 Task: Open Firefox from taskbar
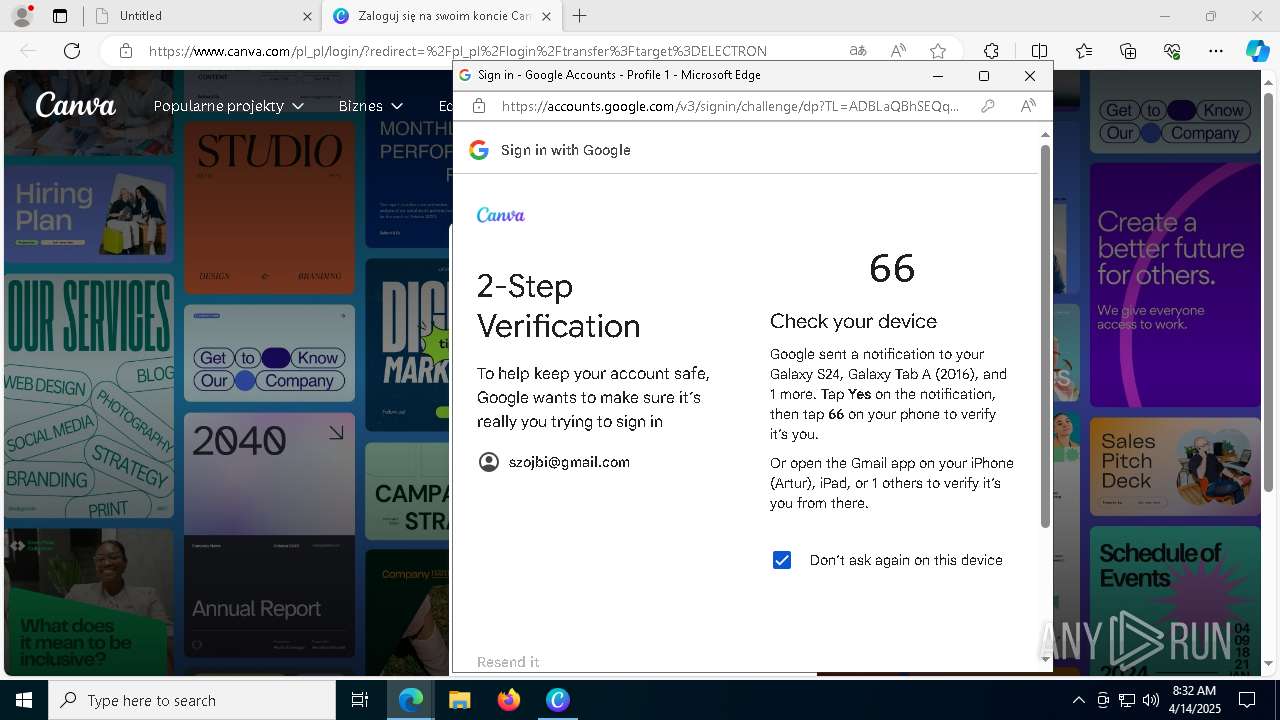tap(509, 700)
